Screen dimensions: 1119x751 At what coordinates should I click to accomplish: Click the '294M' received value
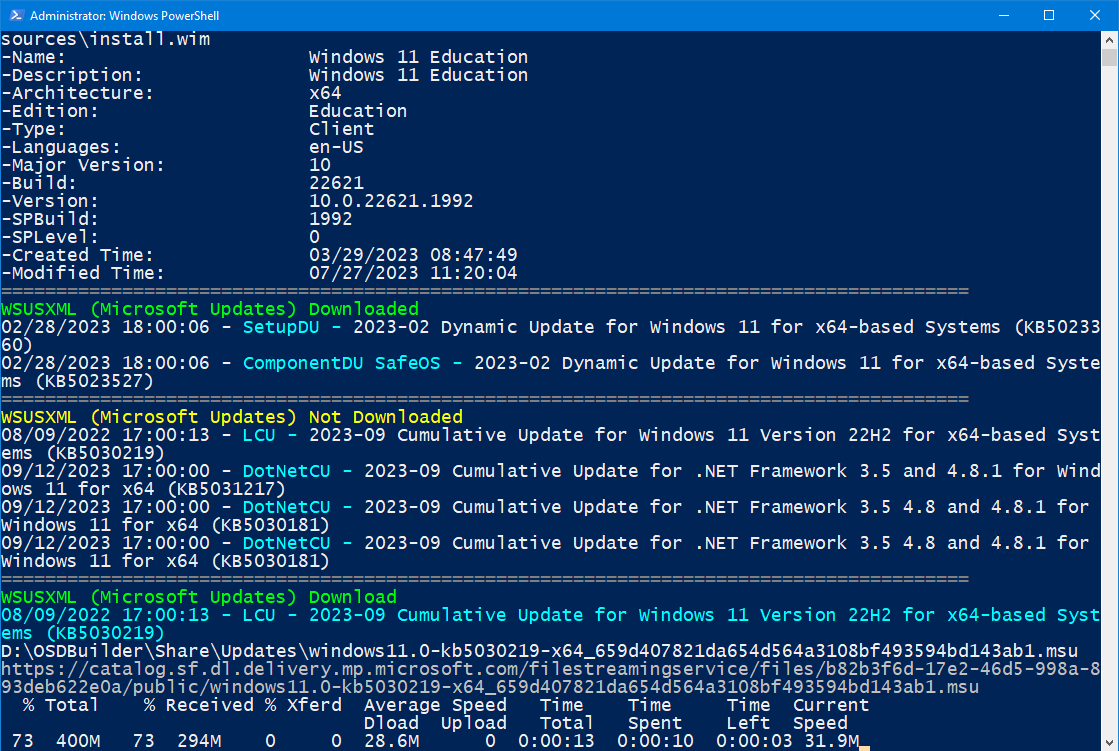[x=199, y=741]
